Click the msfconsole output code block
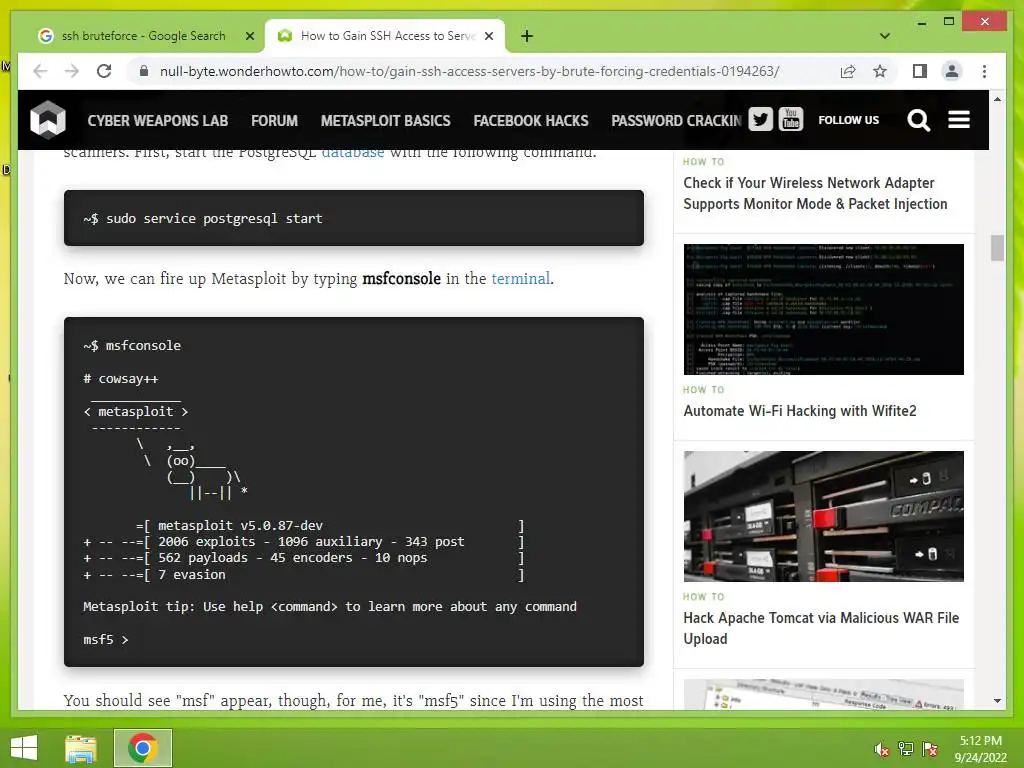 (354, 492)
